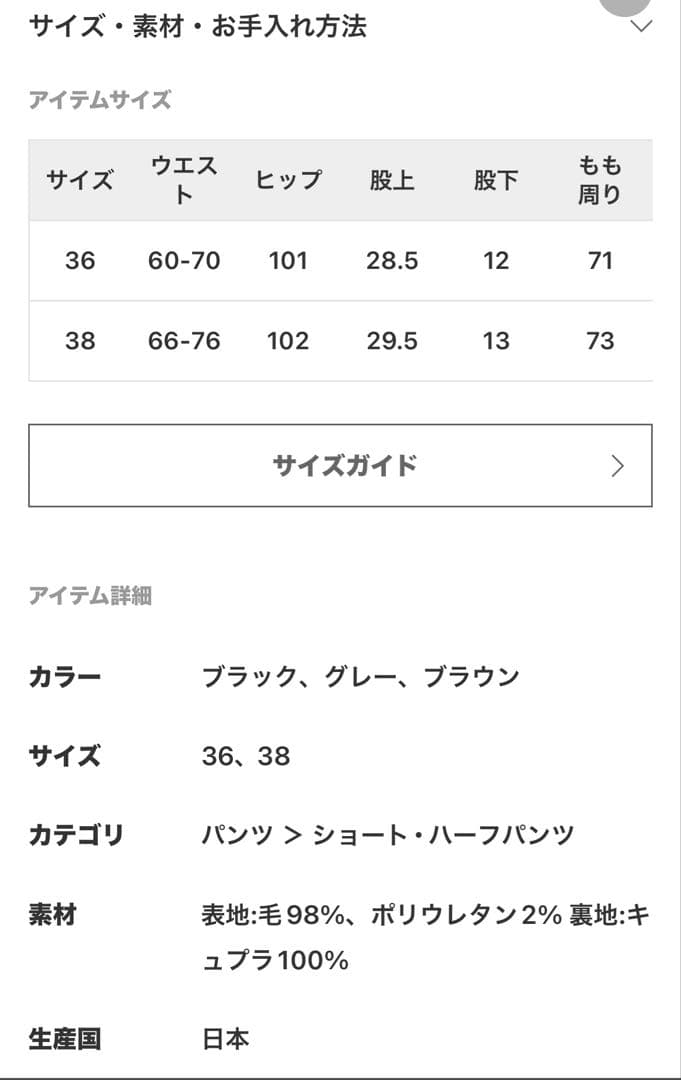
Task: Click the size 38 table row
Action: [x=340, y=341]
